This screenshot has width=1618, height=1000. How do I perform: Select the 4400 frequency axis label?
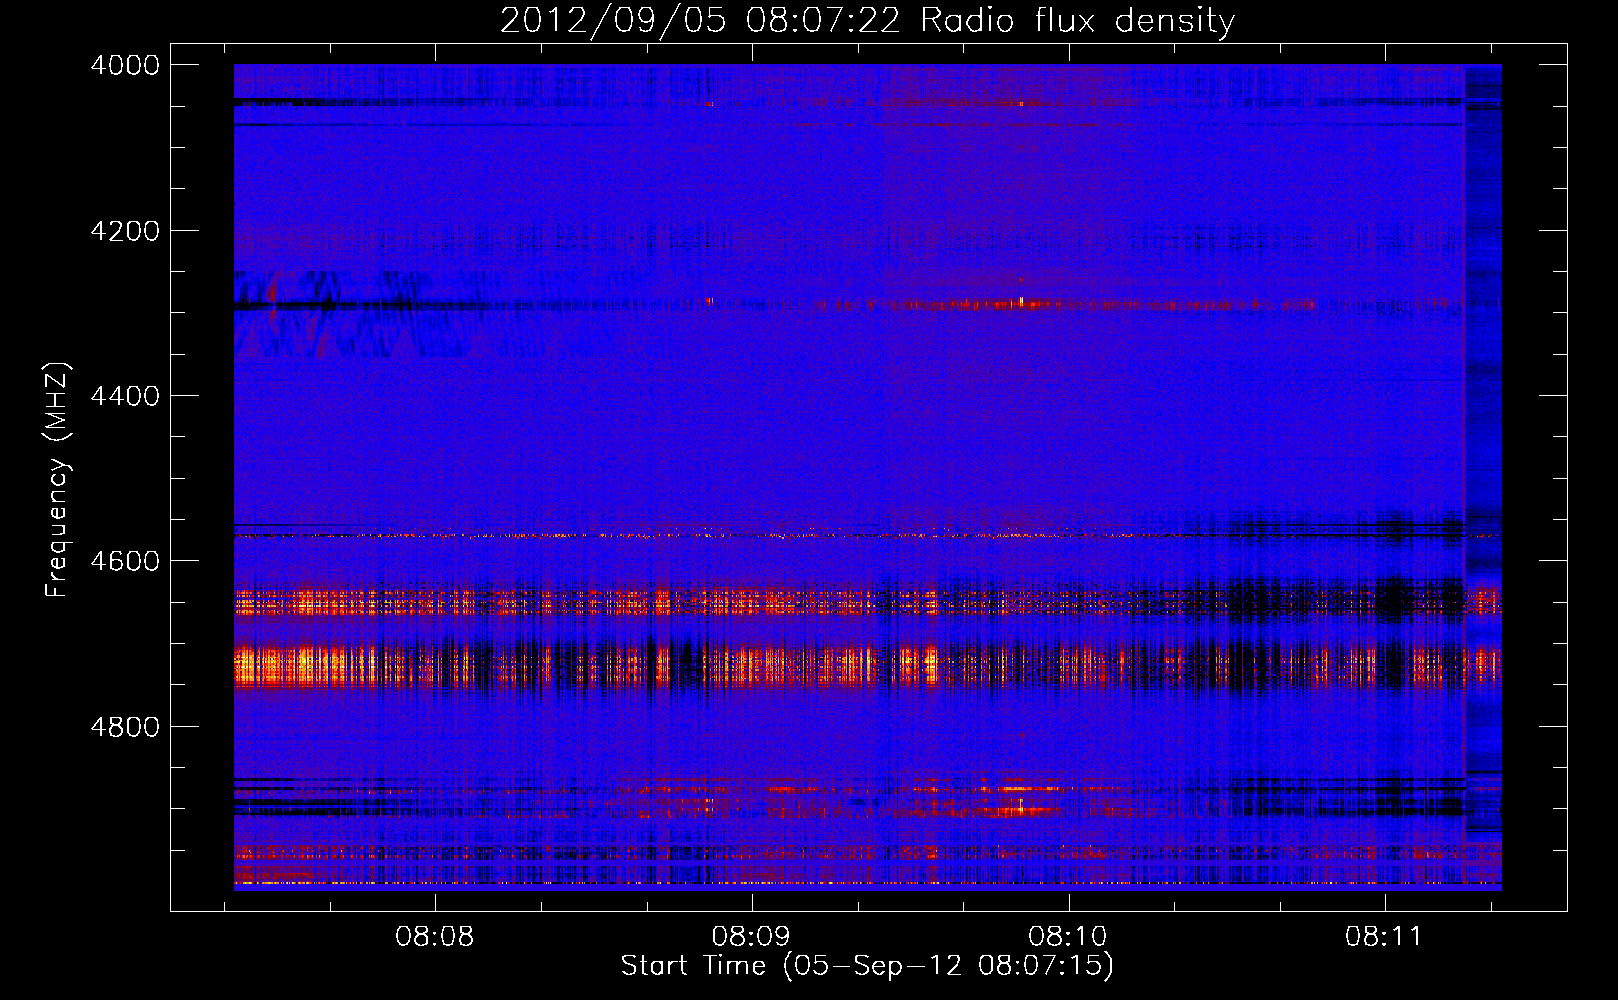pyautogui.click(x=125, y=396)
